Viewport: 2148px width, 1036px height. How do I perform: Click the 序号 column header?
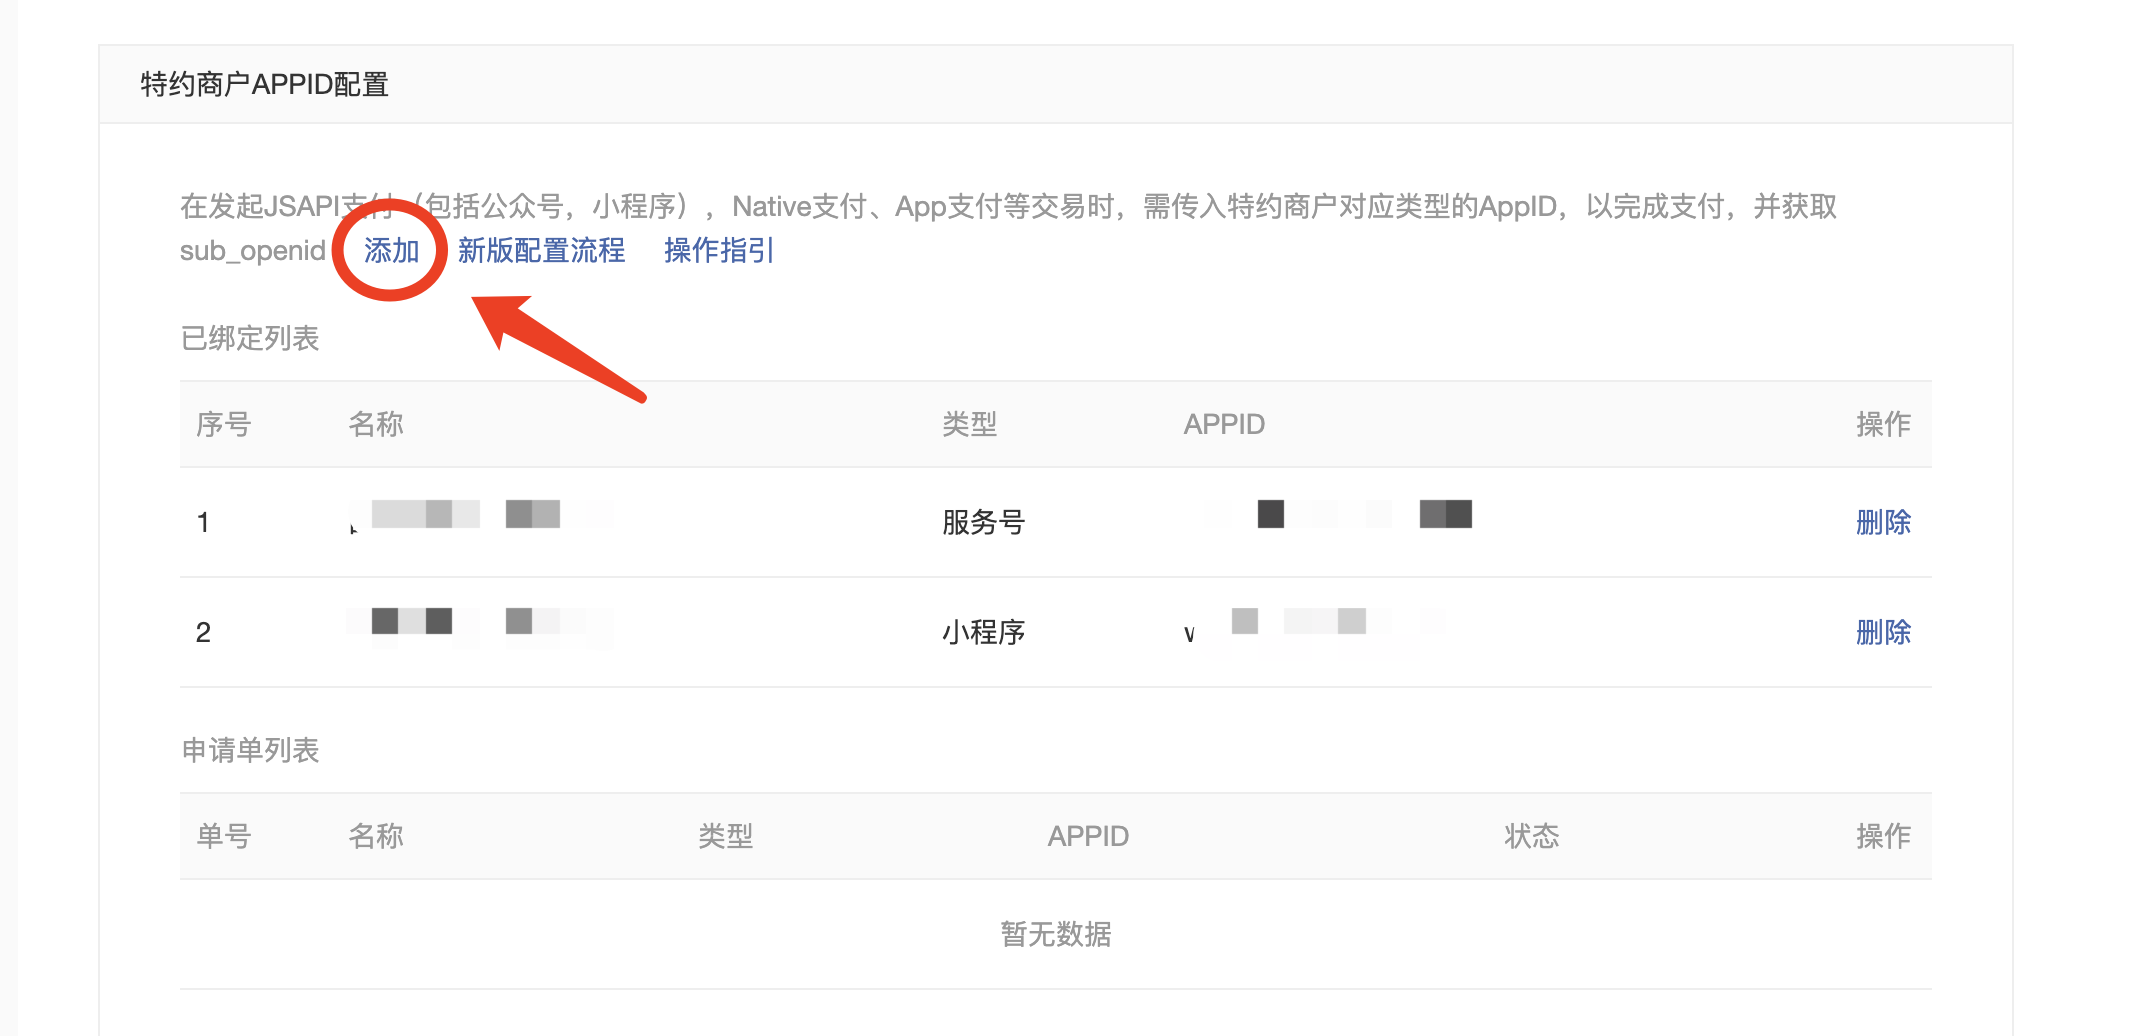(223, 424)
